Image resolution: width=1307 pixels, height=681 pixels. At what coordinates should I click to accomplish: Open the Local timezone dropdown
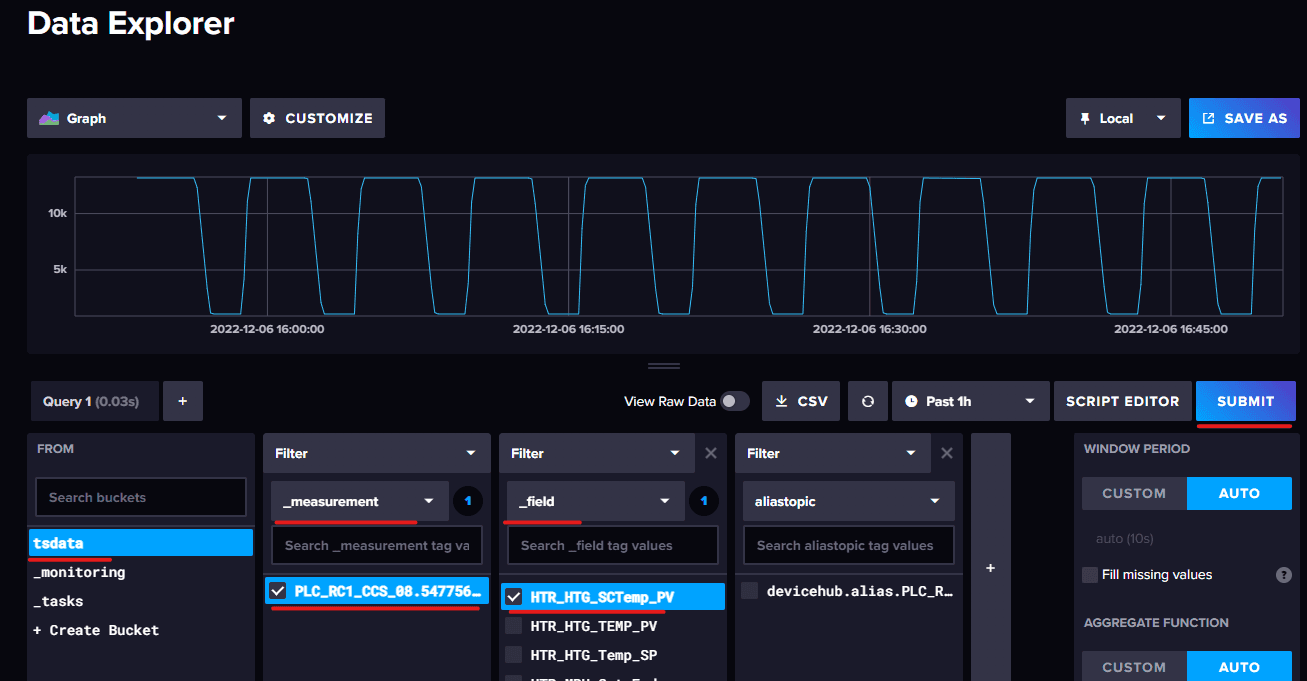pos(1123,118)
